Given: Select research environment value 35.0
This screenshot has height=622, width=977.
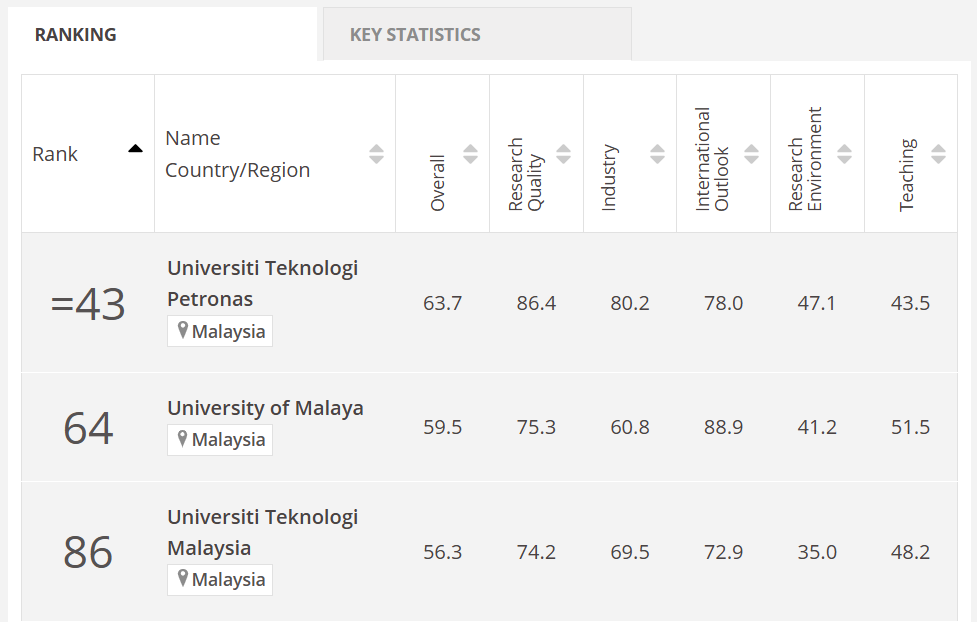Looking at the screenshot, I should coord(817,552).
